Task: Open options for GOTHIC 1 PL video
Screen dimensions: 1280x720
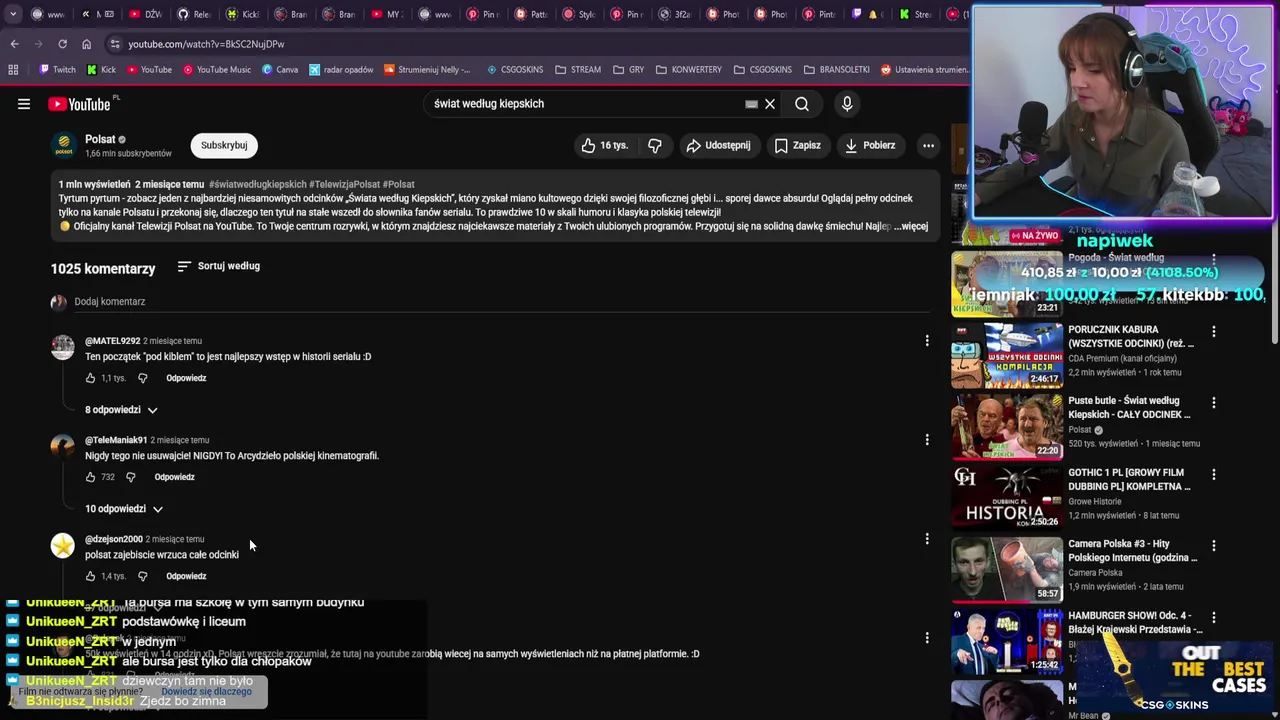Action: [1214, 474]
